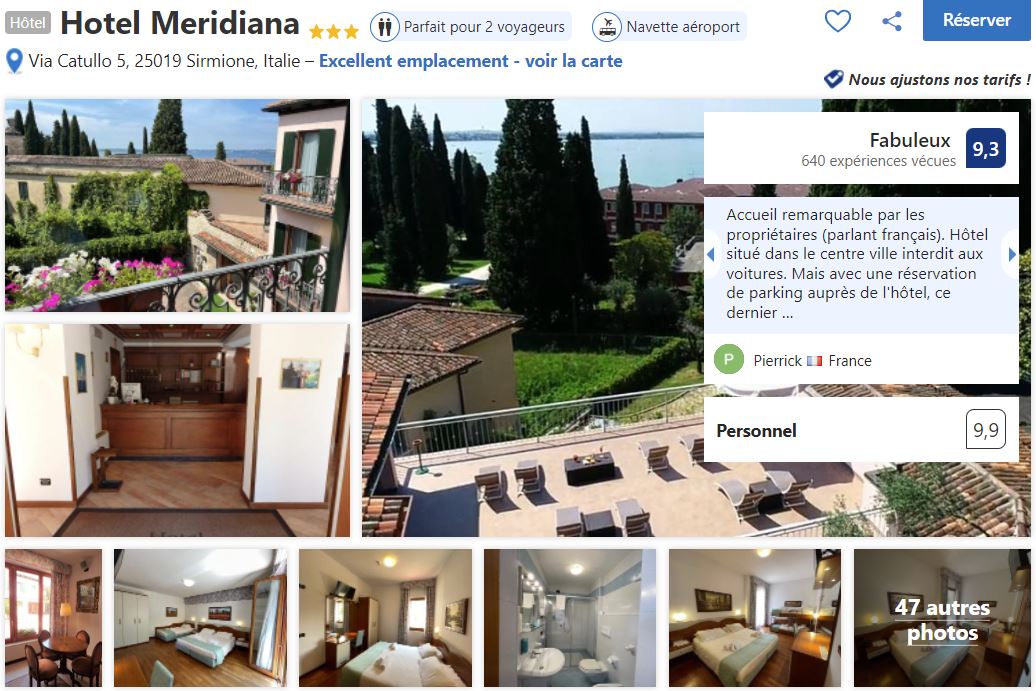Show previous review with left arrow
The width and height of the screenshot is (1036, 691).
[711, 254]
